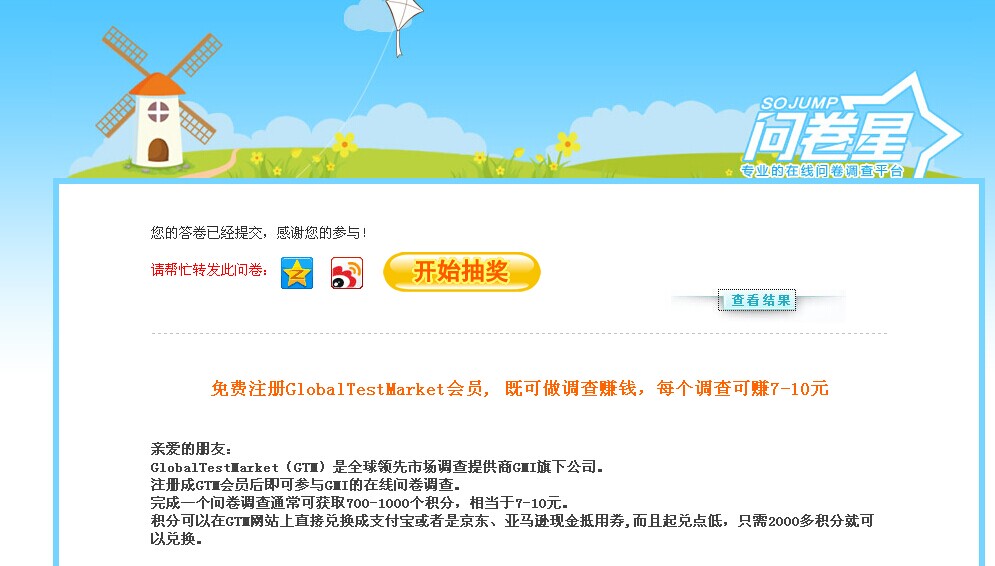
Task: Click the 您的答卷已经提交 confirmation message
Action: coord(259,233)
